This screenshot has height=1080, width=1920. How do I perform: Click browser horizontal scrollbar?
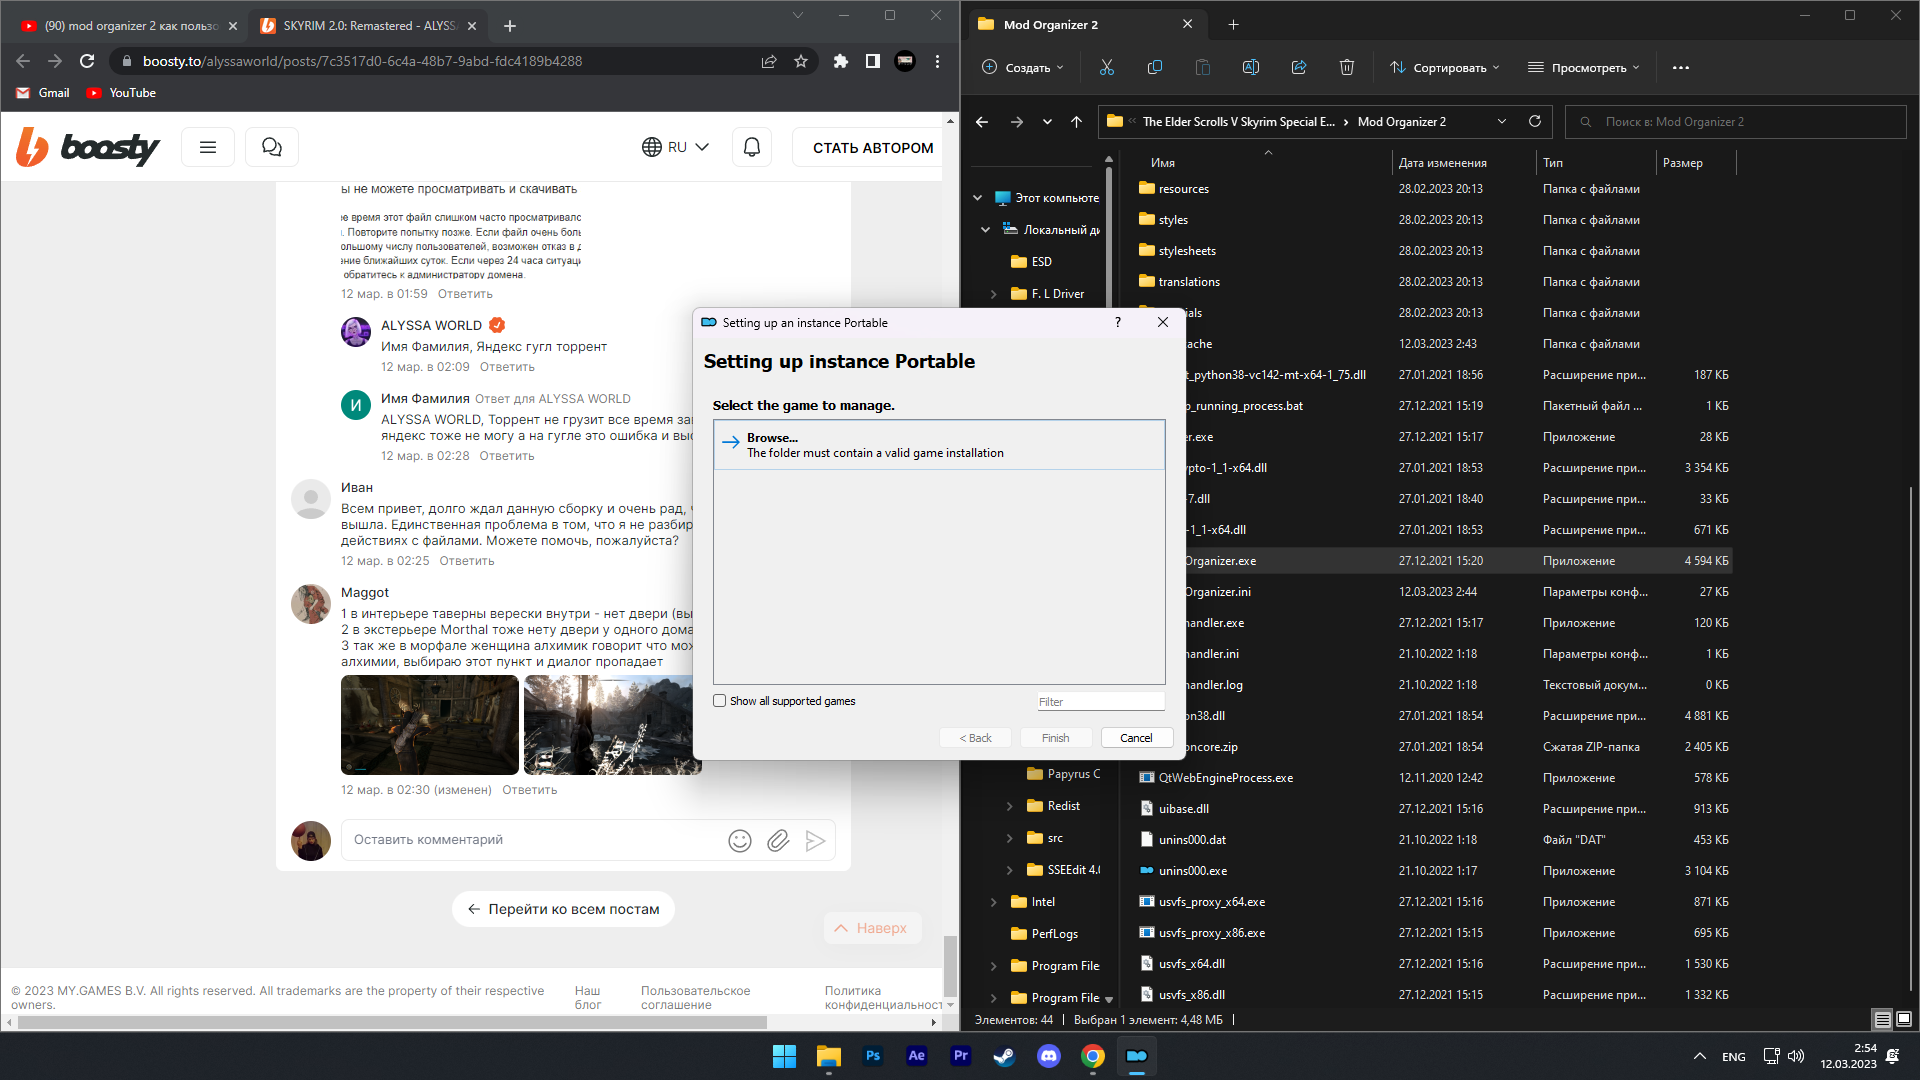pyautogui.click(x=390, y=1022)
